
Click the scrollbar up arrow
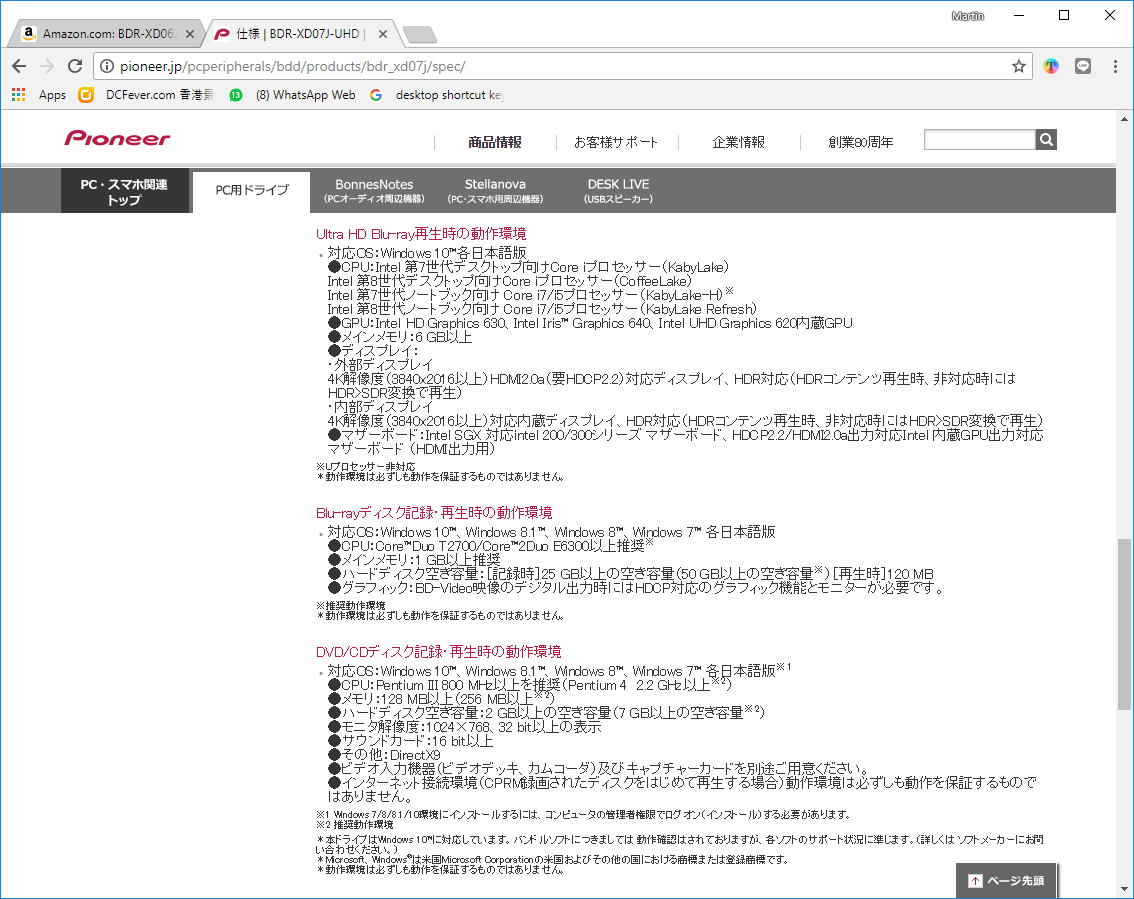tap(1124, 119)
